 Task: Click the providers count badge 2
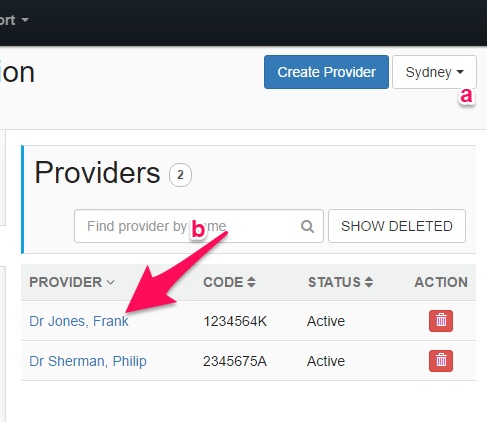pos(180,175)
